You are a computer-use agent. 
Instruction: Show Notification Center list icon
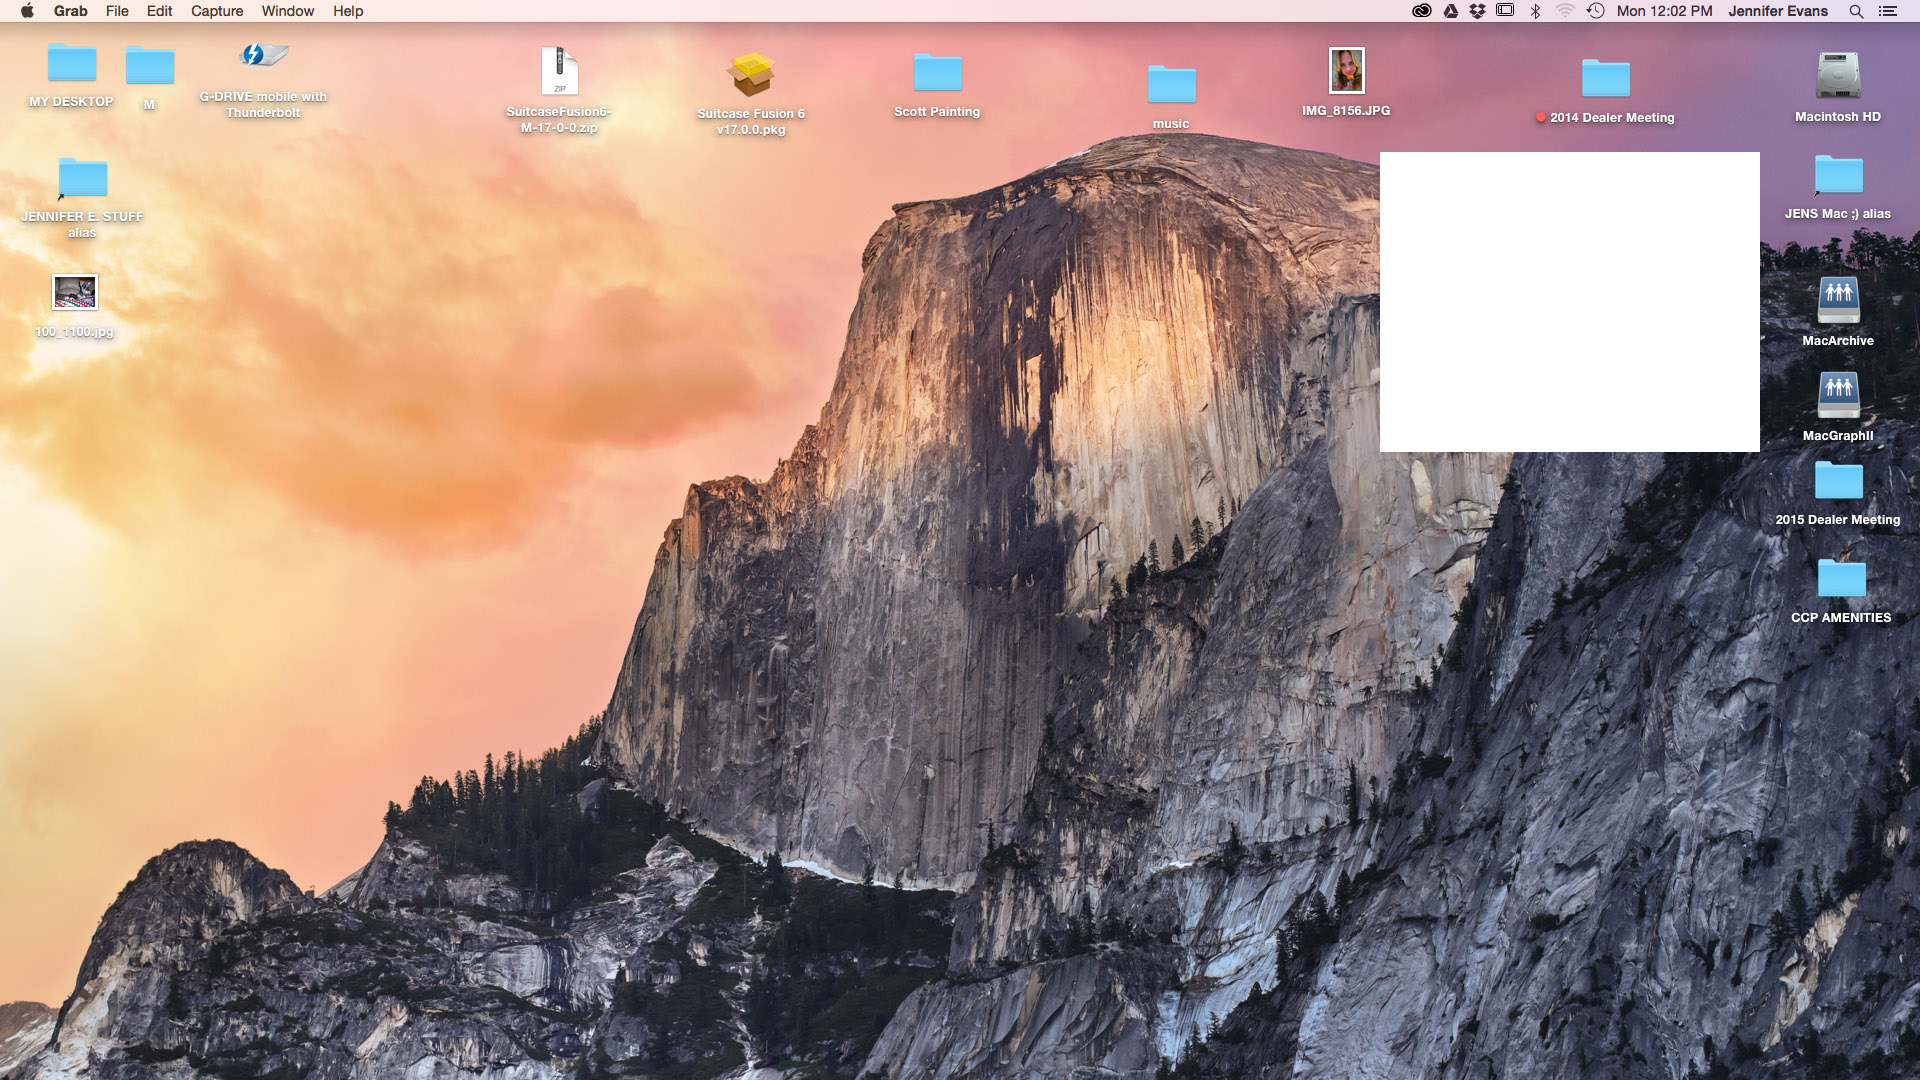(x=1887, y=11)
